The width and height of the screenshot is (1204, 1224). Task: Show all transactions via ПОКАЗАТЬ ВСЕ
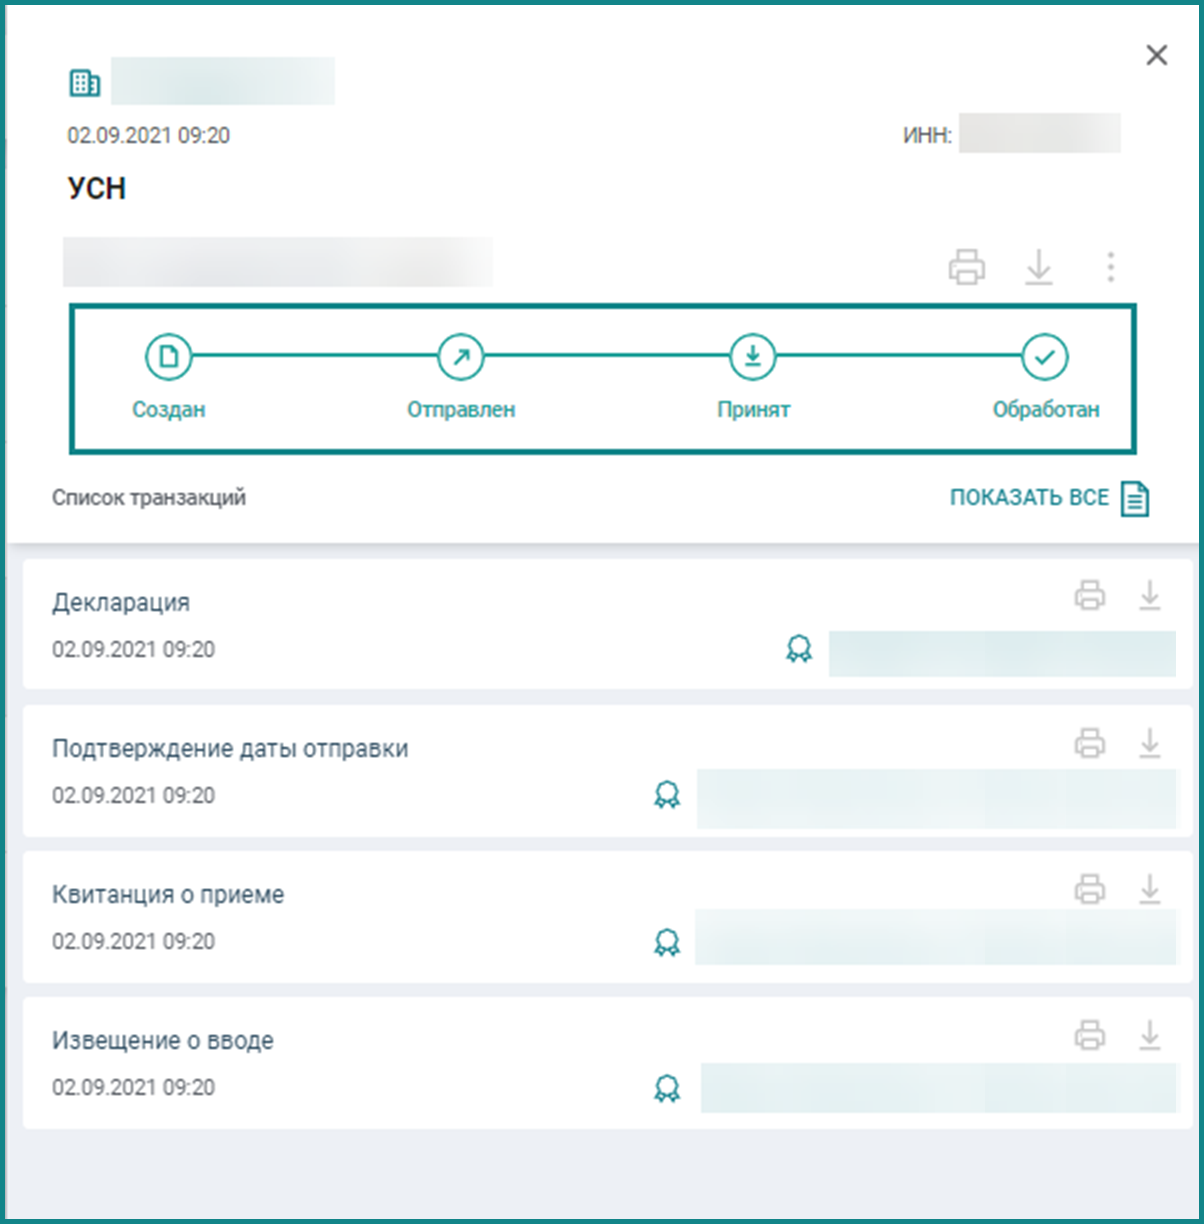pyautogui.click(x=1050, y=498)
